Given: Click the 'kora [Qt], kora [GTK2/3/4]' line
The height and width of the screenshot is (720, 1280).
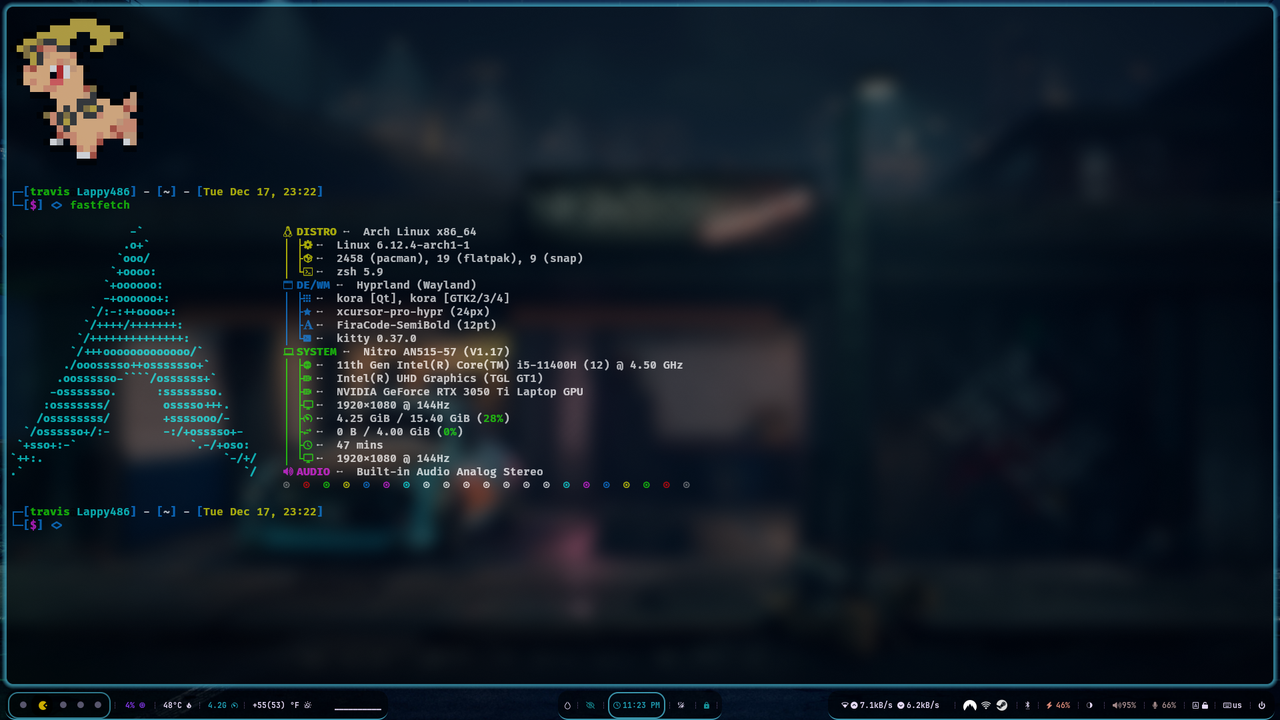Looking at the screenshot, I should pos(423,298).
